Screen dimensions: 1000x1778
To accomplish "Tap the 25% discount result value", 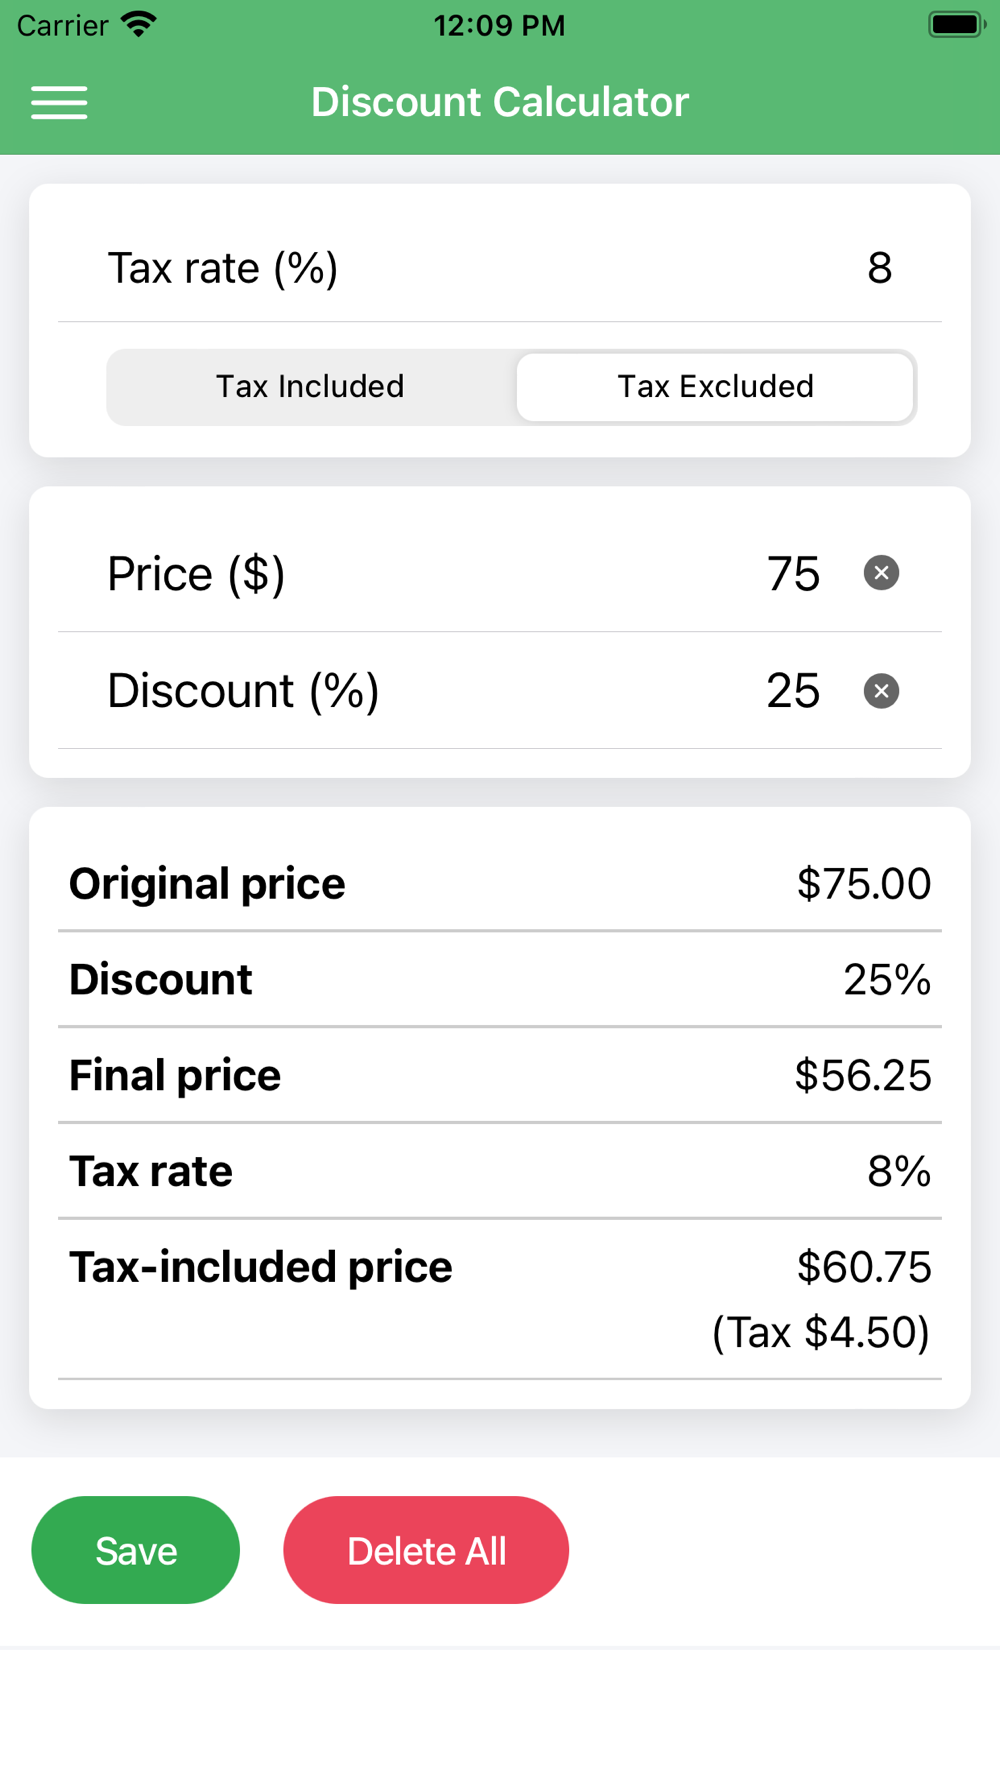I will click(x=887, y=980).
